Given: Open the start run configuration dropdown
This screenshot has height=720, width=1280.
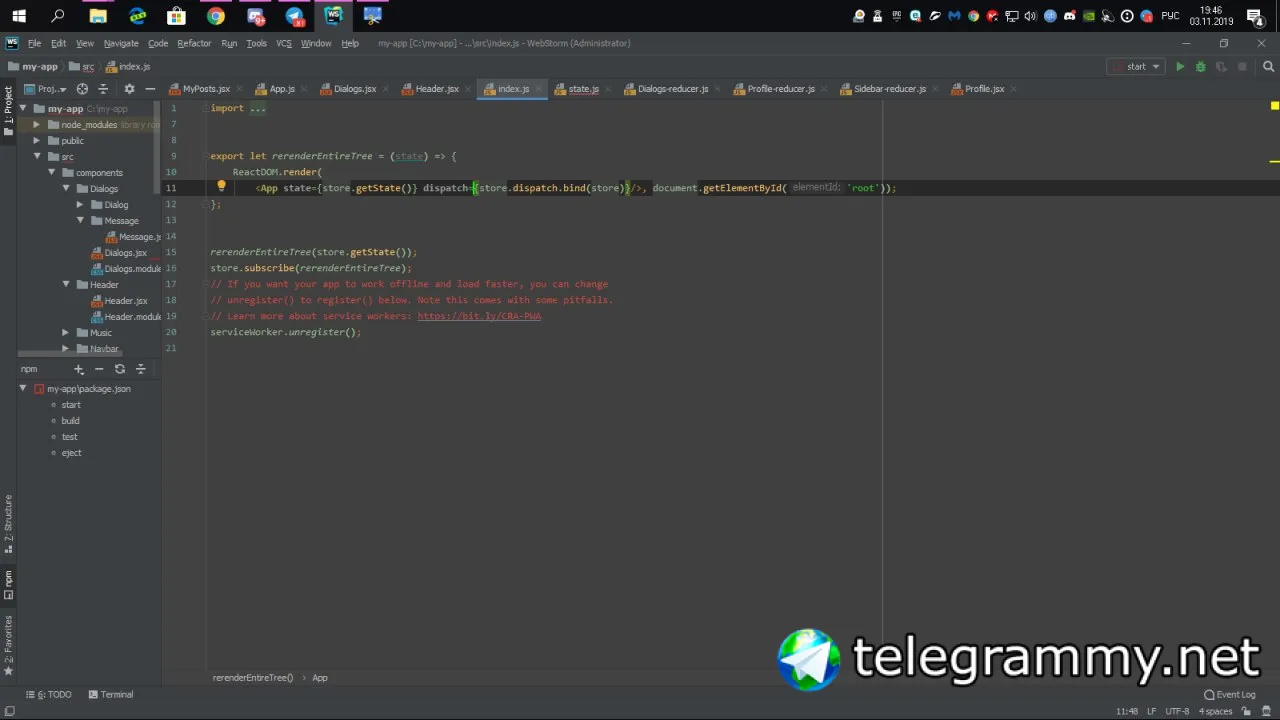Looking at the screenshot, I should click(x=1135, y=67).
